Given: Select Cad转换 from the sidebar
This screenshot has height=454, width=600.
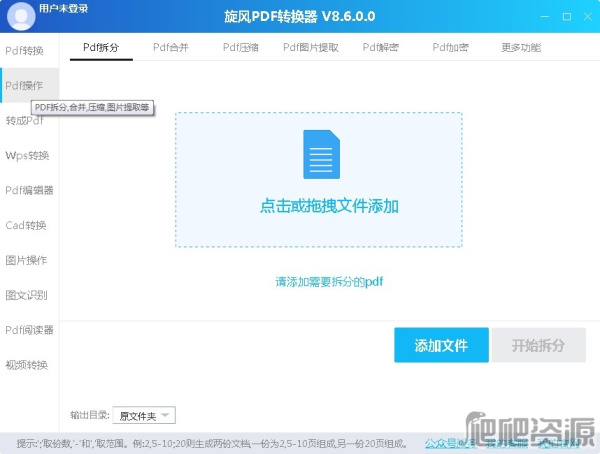Looking at the screenshot, I should [x=26, y=225].
